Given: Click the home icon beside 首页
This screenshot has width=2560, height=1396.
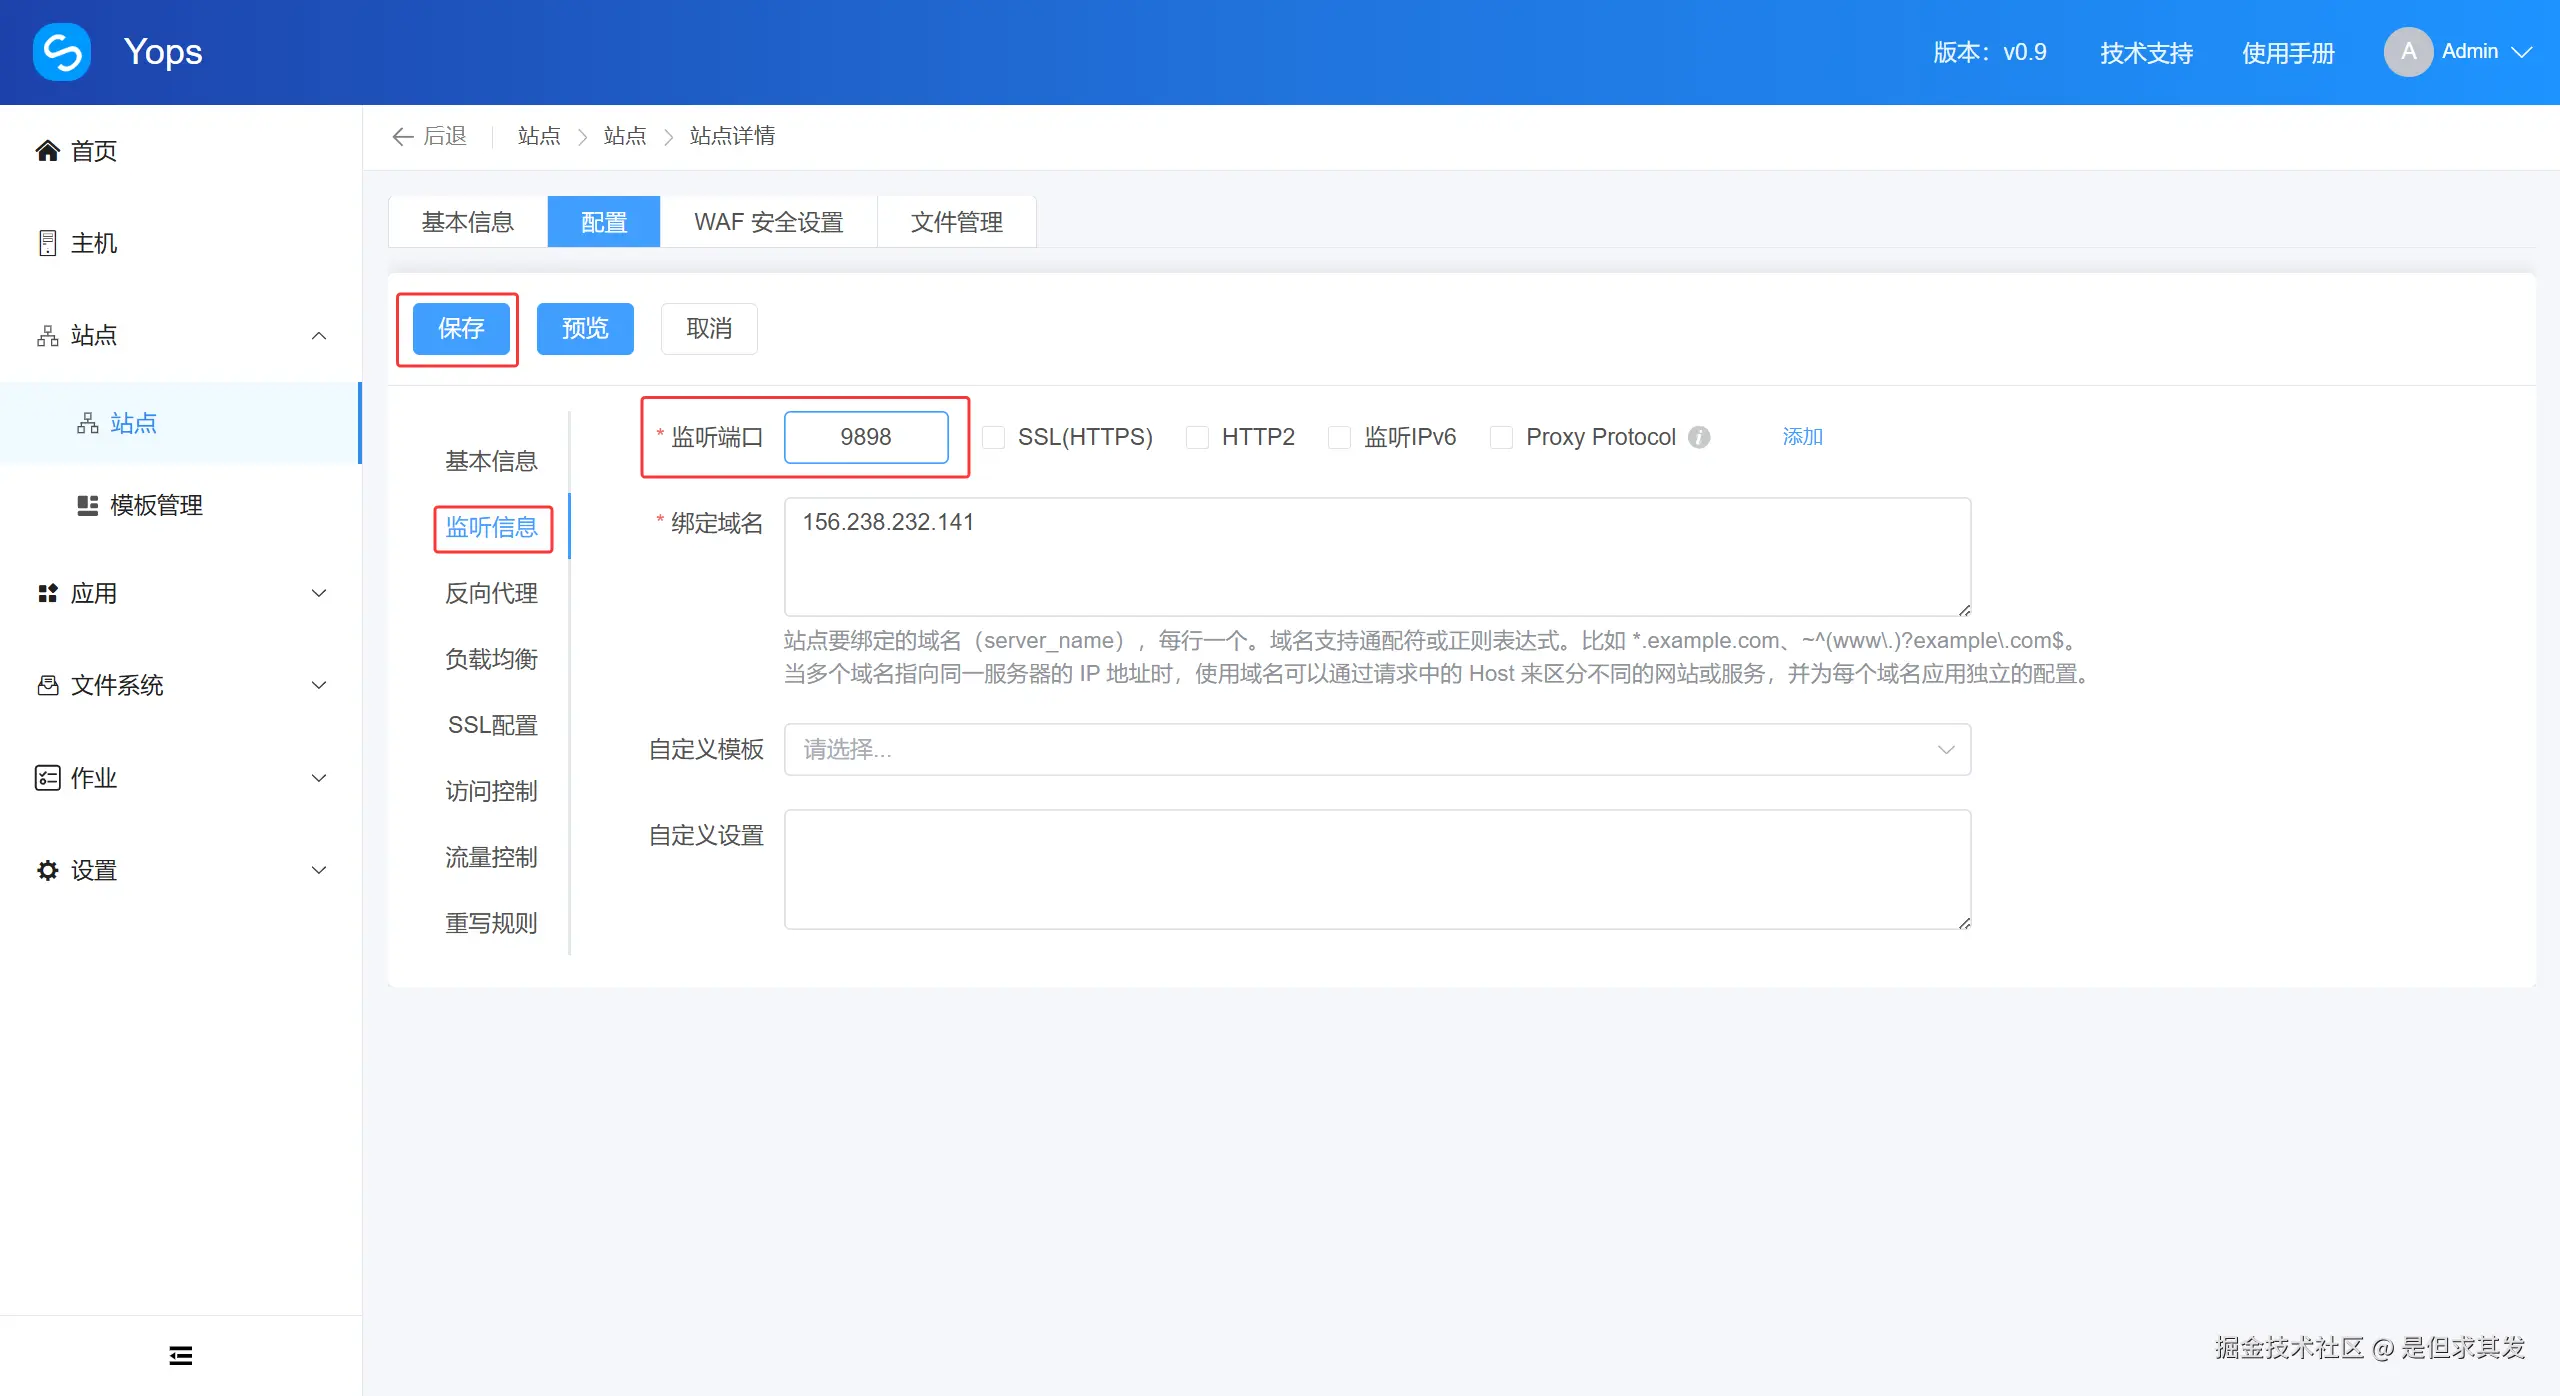Looking at the screenshot, I should 47,151.
